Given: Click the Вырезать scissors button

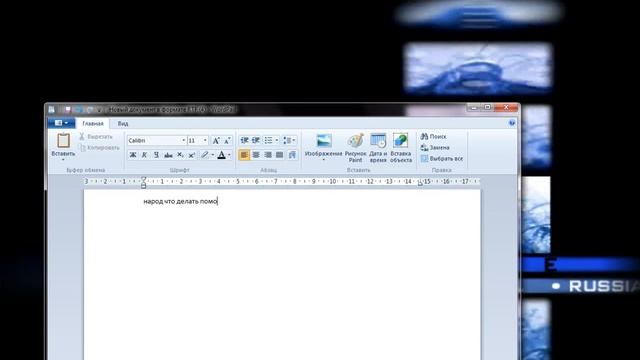Looking at the screenshot, I should pyautogui.click(x=96, y=136).
